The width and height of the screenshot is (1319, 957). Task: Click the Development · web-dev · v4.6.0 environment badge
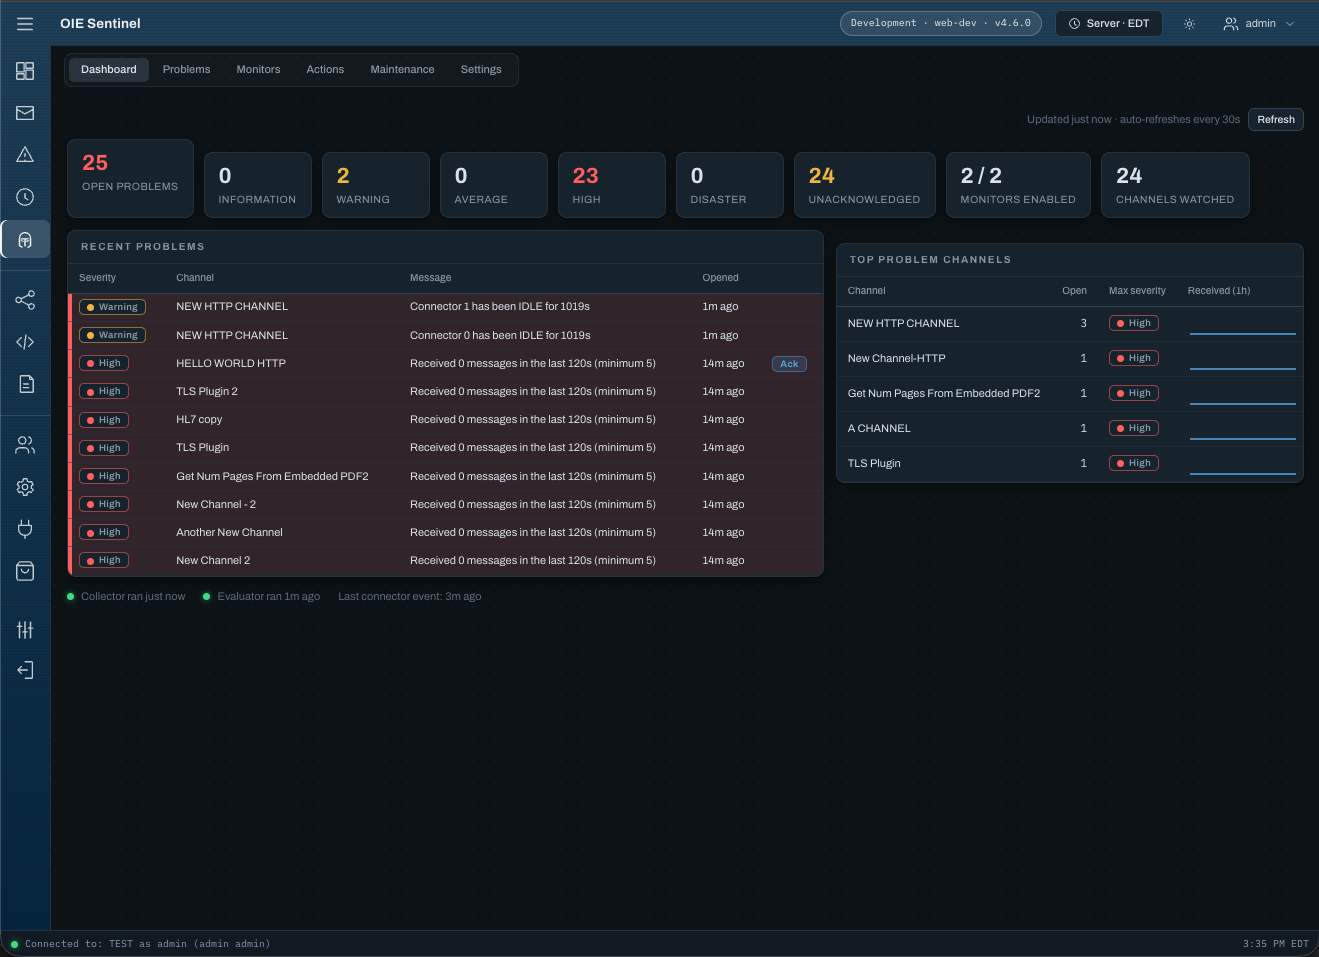tap(941, 24)
